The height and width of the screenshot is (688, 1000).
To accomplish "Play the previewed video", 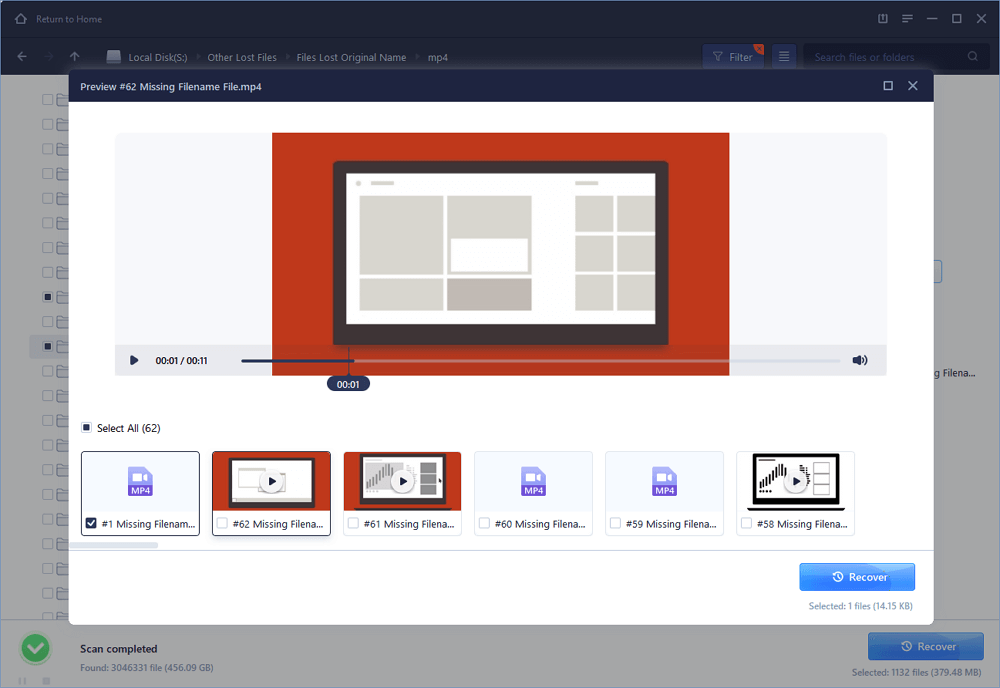I will pyautogui.click(x=134, y=360).
